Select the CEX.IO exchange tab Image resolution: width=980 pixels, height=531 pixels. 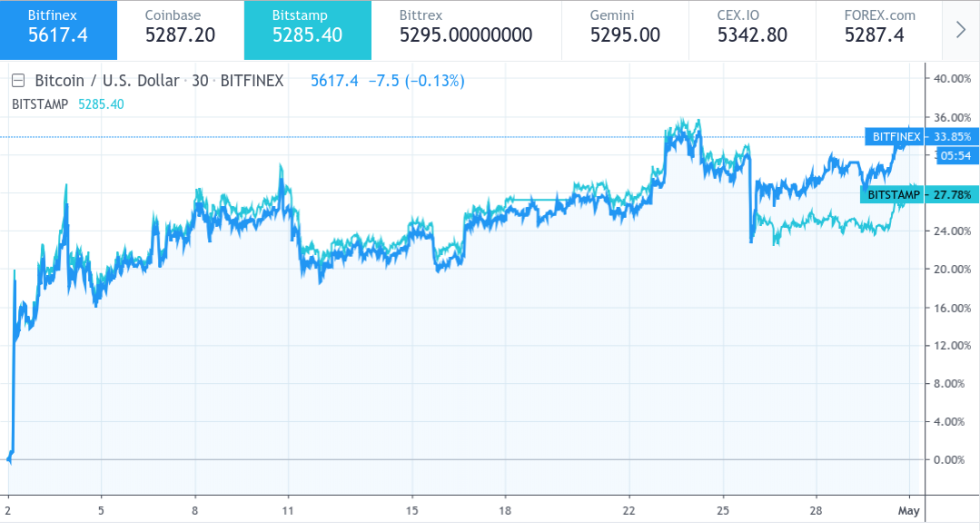(752, 29)
